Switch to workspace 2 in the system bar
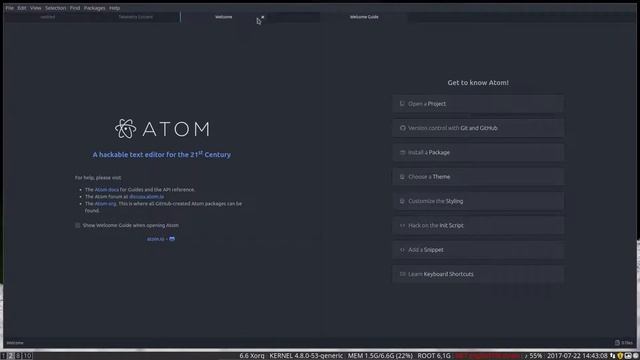 11,356
